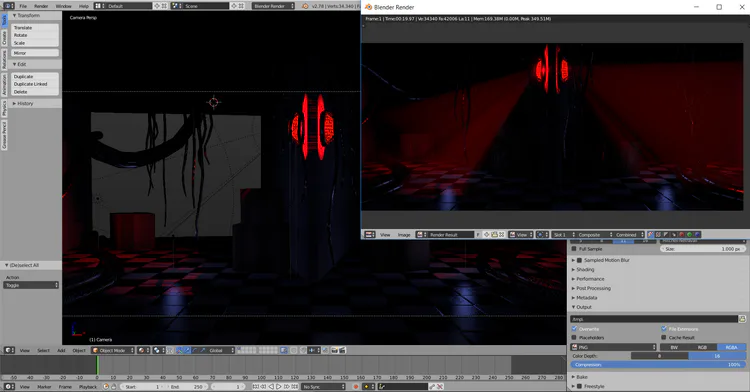Image resolution: width=750 pixels, height=392 pixels.
Task: Open the Global orientation dropdown
Action: click(x=221, y=350)
